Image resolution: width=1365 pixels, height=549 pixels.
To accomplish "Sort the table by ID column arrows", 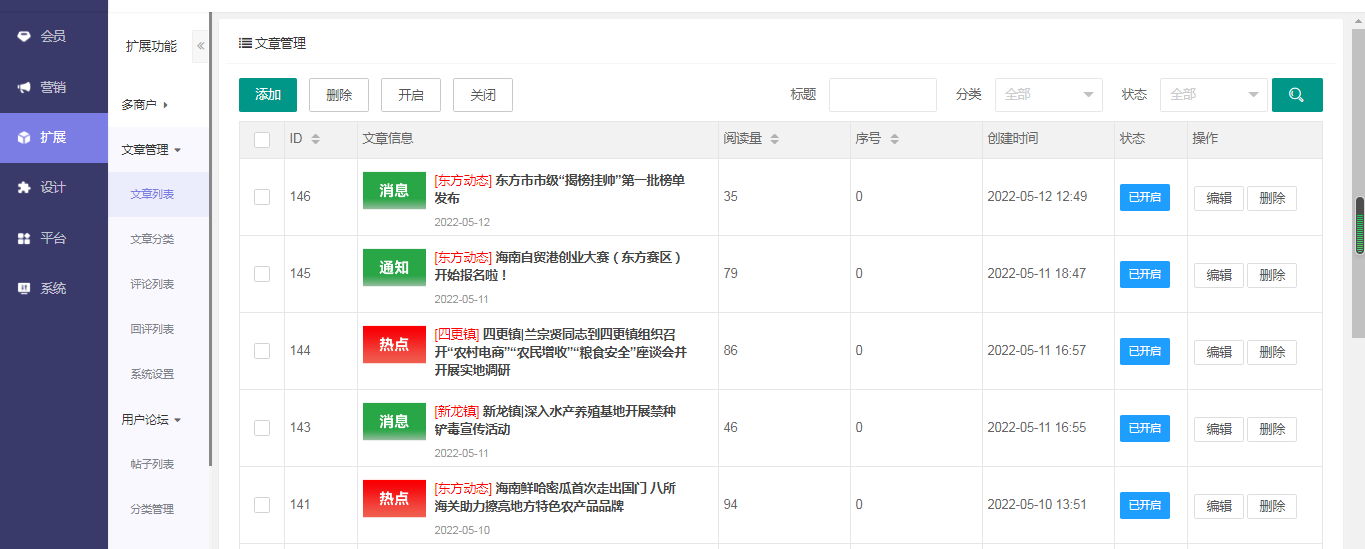I will (316, 139).
